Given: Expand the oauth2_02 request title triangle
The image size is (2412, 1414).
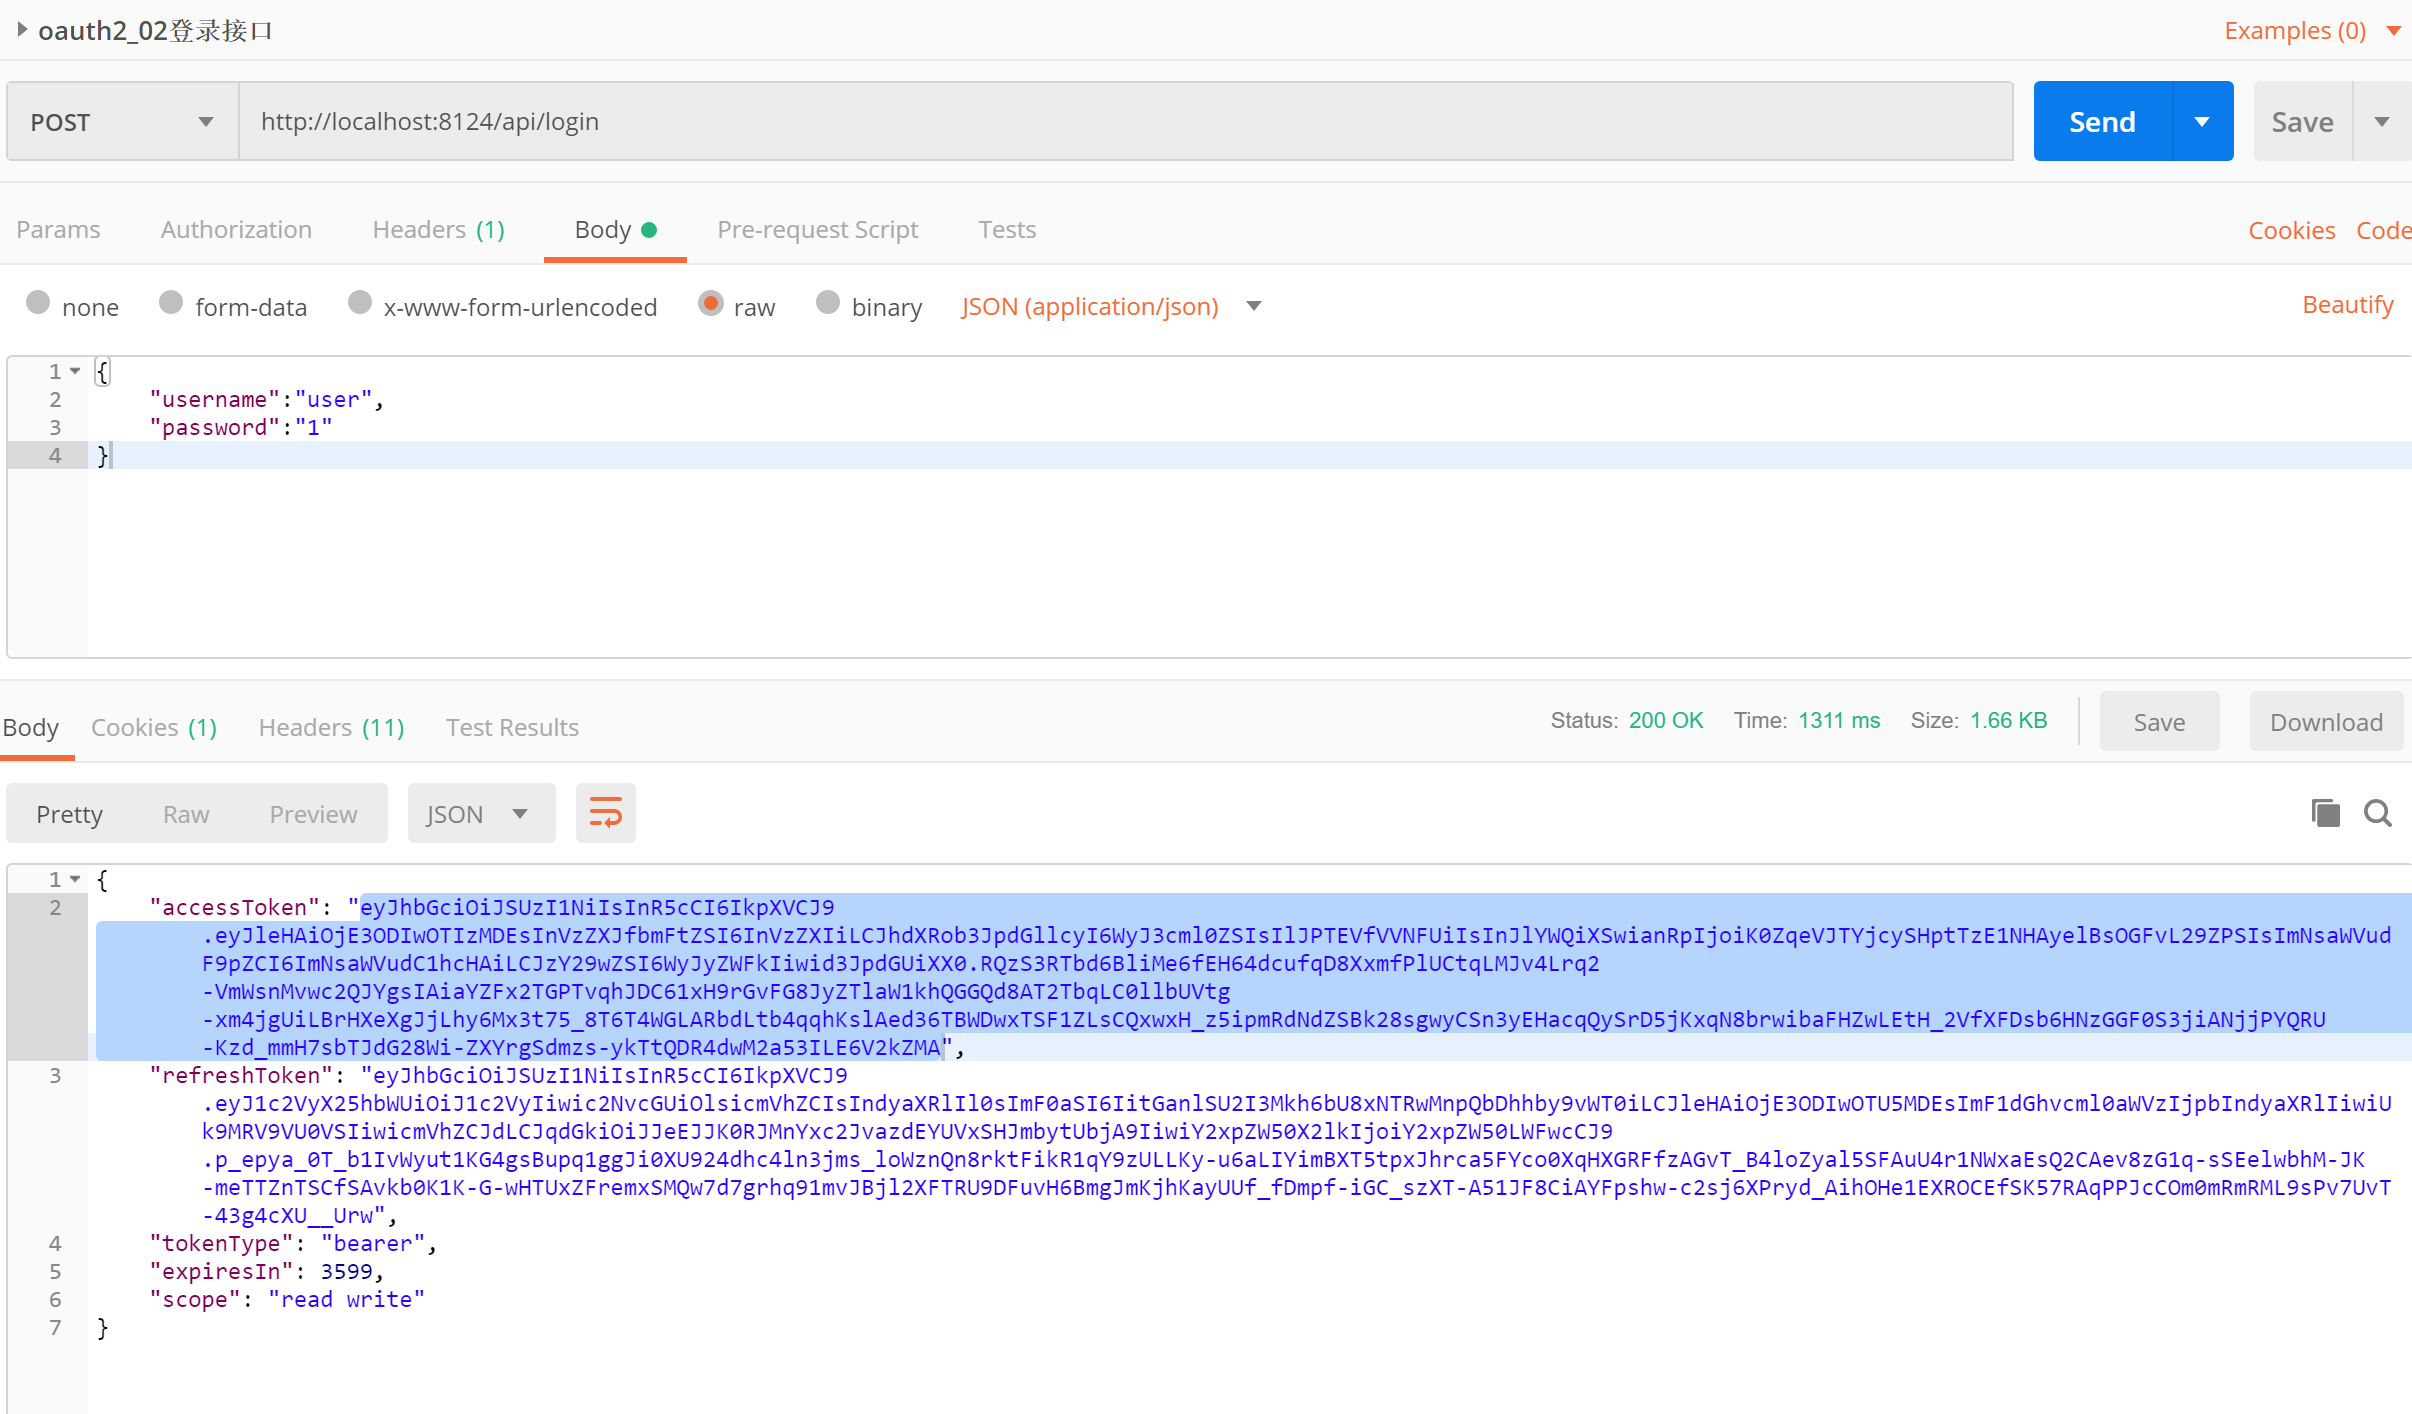Looking at the screenshot, I should [x=21, y=30].
